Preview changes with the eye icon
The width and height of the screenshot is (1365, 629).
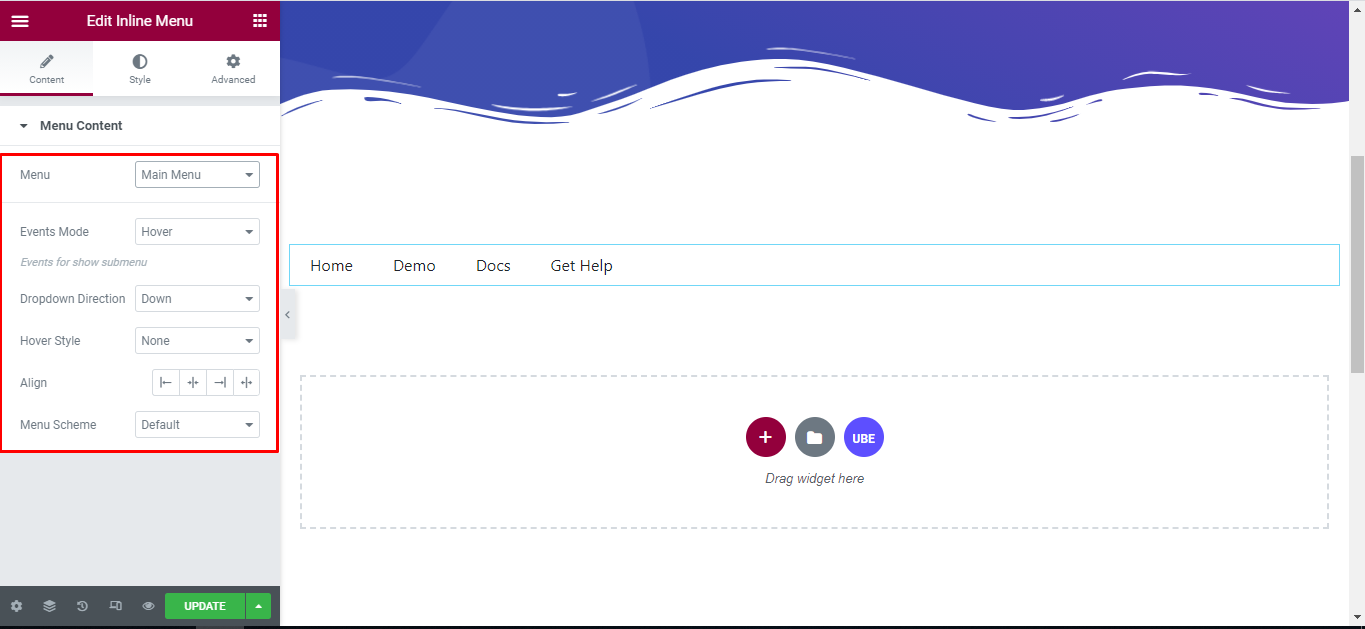[148, 606]
